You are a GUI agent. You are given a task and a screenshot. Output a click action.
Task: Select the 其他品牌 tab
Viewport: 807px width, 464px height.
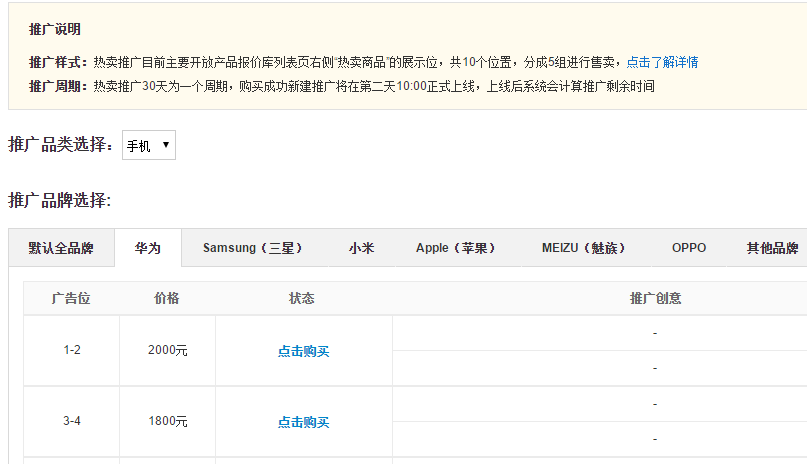[x=772, y=248]
